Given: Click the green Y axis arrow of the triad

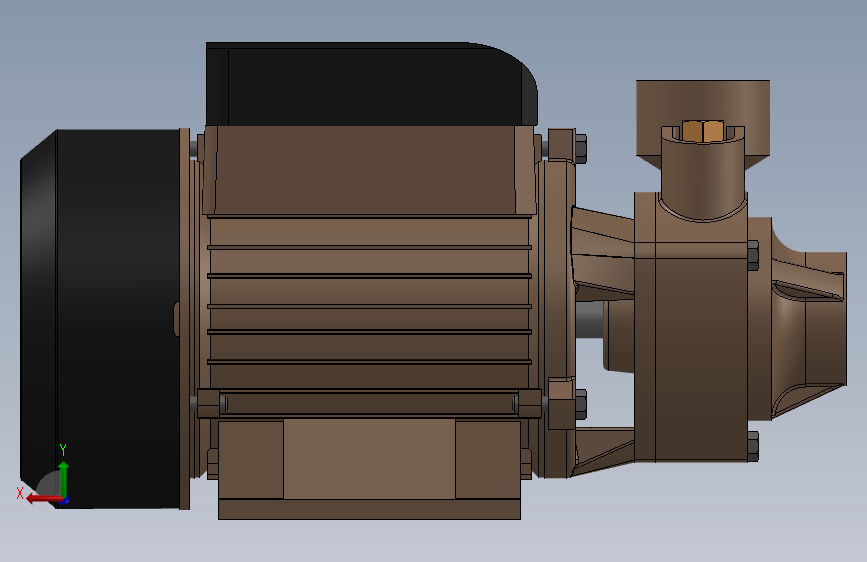Looking at the screenshot, I should click(x=64, y=479).
